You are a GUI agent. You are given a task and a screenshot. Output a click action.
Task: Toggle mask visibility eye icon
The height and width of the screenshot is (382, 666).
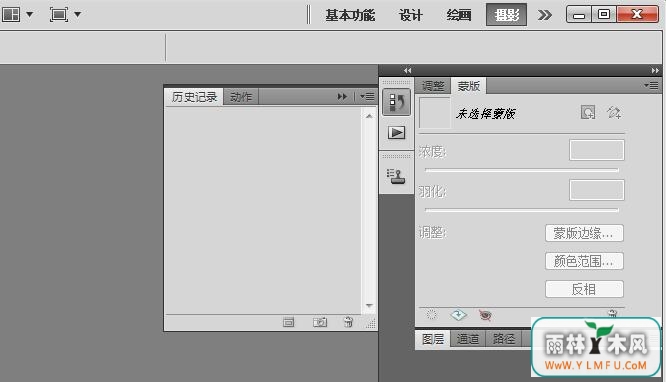(x=485, y=315)
